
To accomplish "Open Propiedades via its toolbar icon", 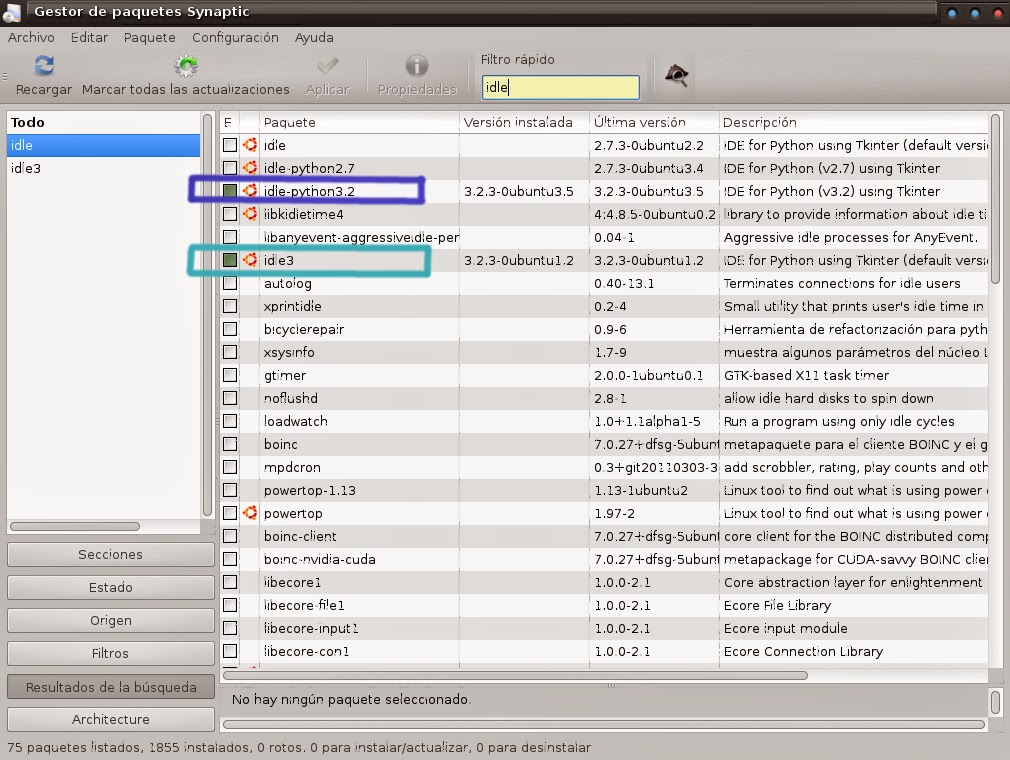I will (x=416, y=64).
